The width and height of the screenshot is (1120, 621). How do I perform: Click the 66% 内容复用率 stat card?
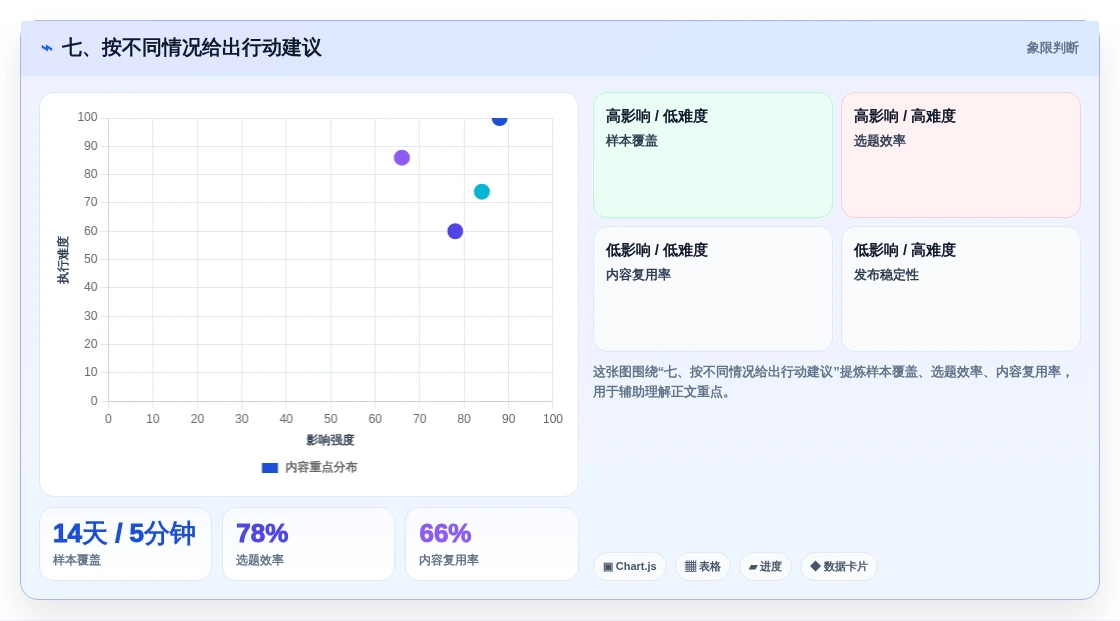pyautogui.click(x=491, y=544)
